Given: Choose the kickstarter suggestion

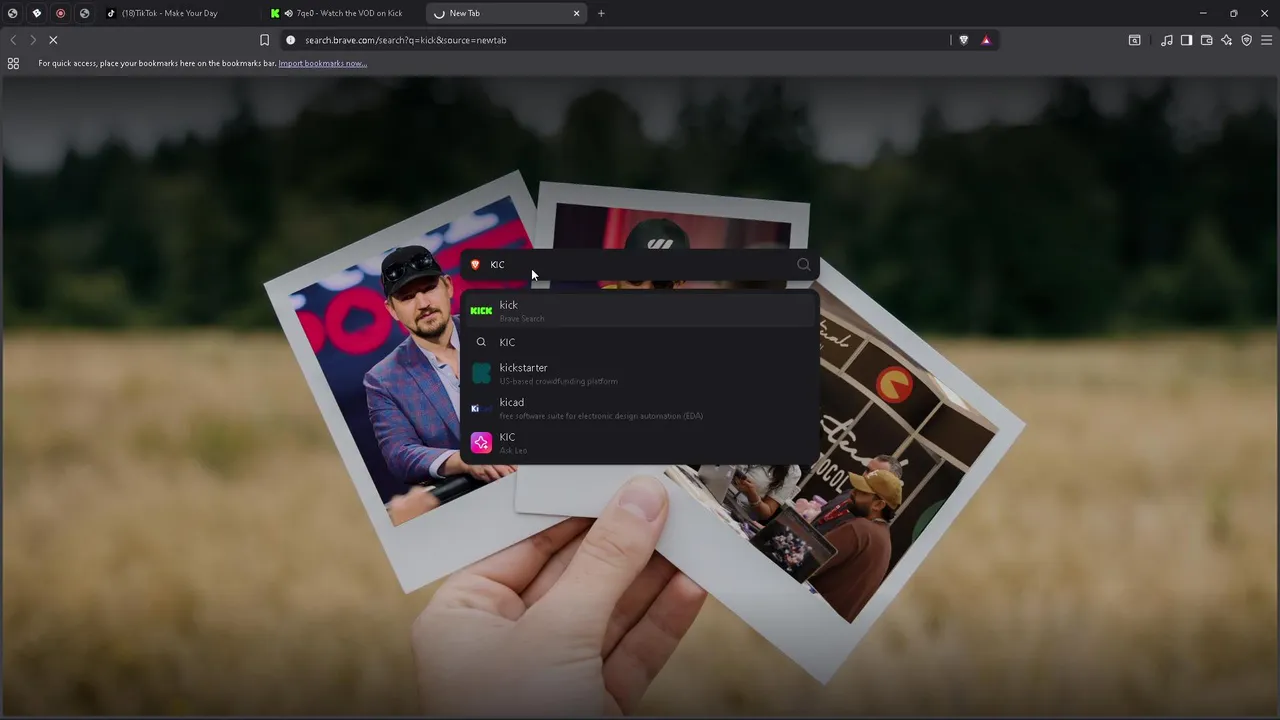Looking at the screenshot, I should pos(640,374).
